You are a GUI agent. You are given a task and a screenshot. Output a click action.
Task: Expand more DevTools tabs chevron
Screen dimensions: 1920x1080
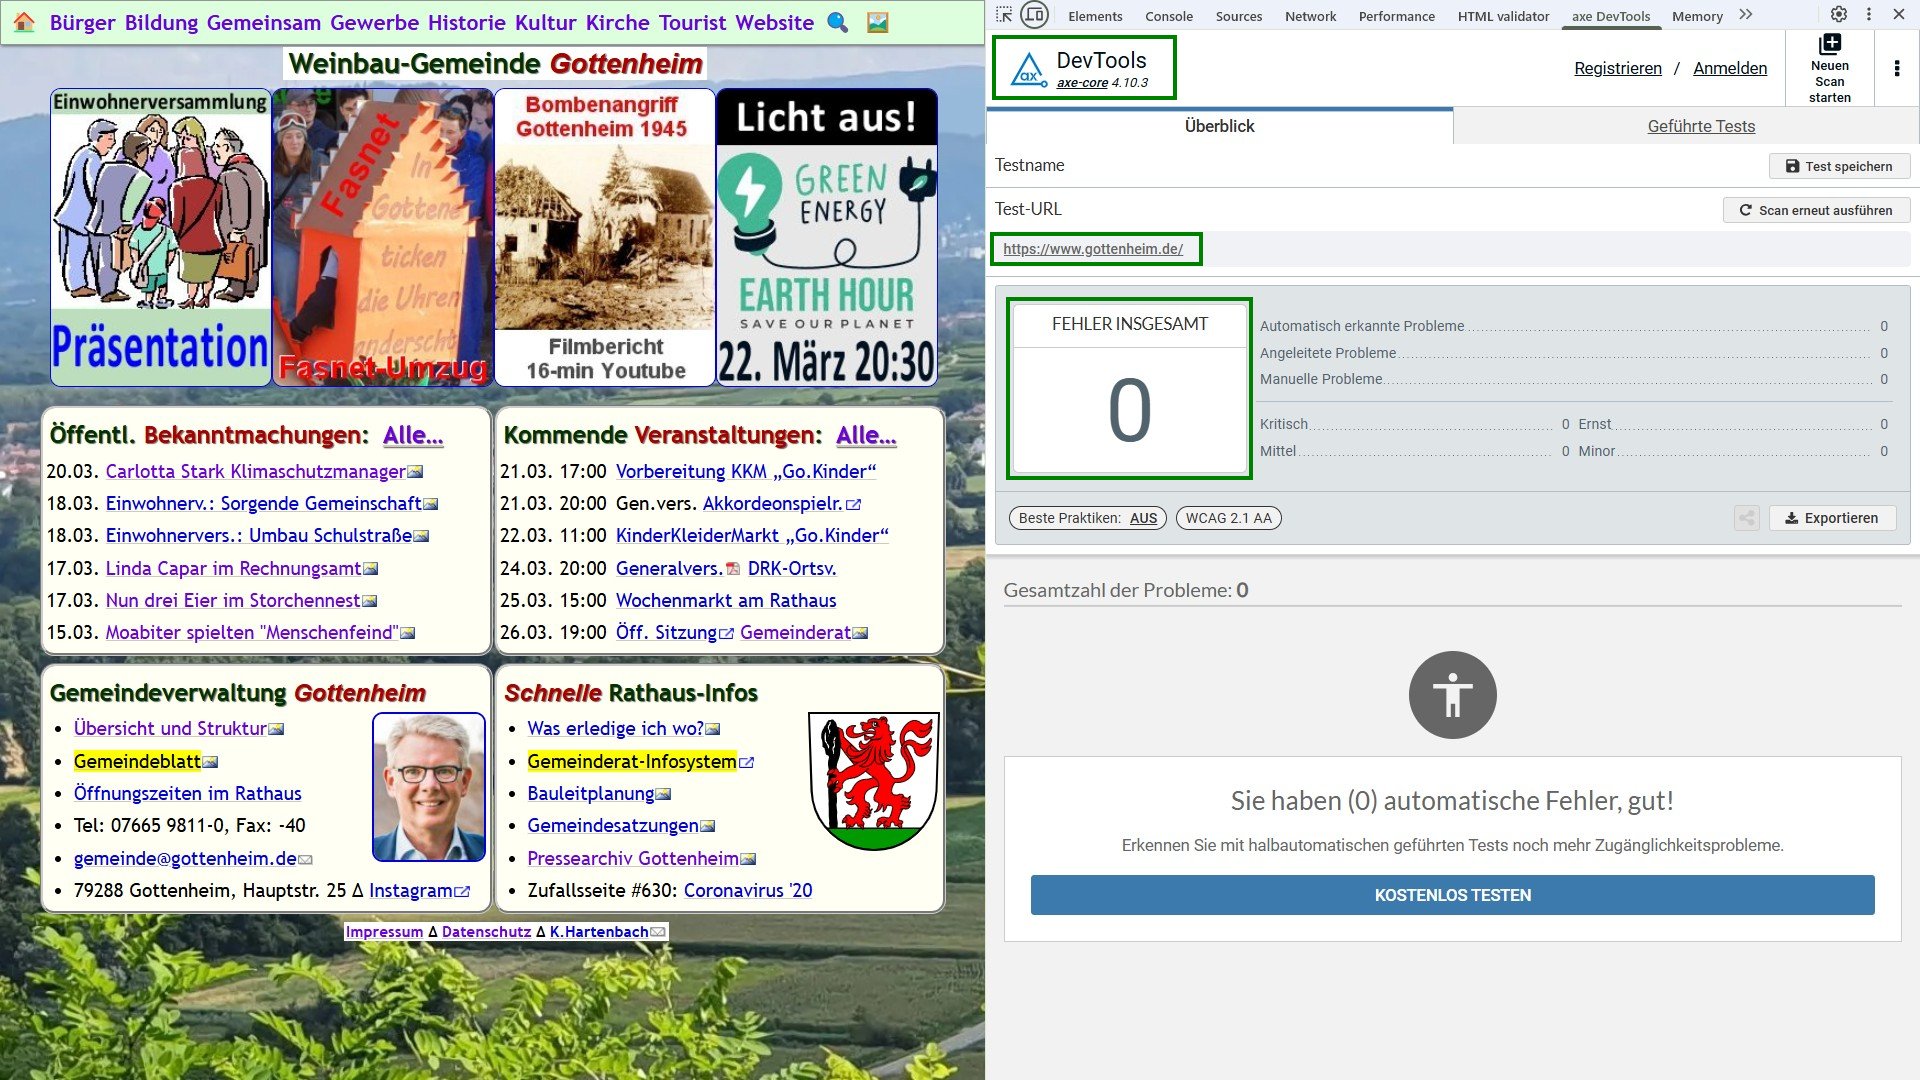1746,15
